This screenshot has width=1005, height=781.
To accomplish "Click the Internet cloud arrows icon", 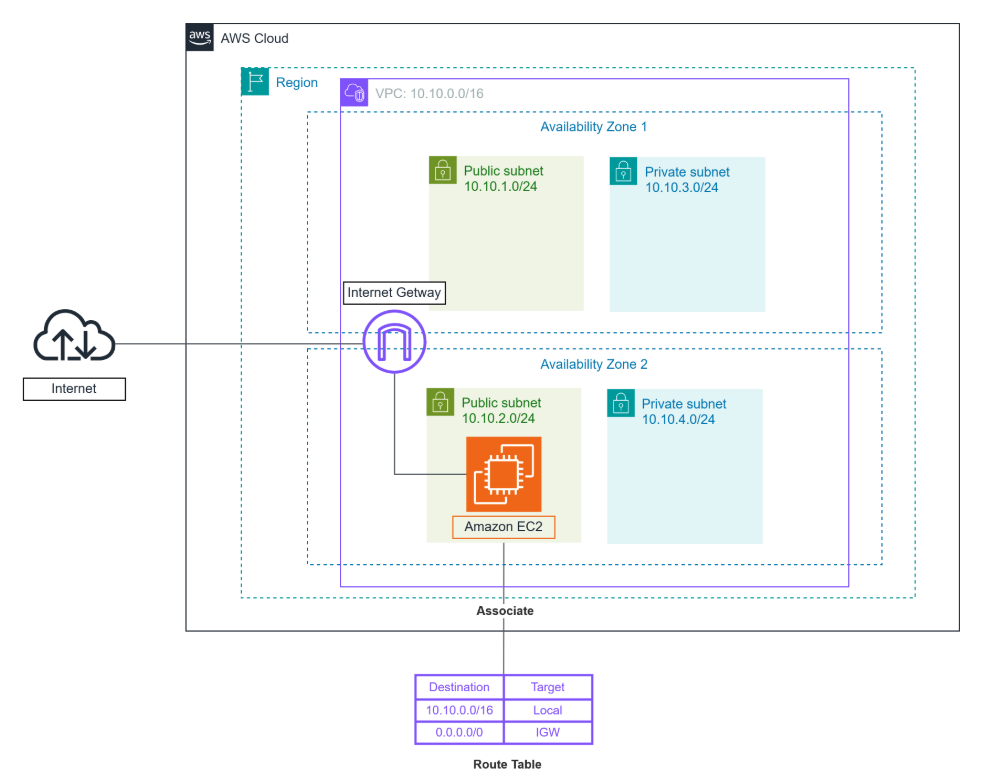I will (x=74, y=336).
